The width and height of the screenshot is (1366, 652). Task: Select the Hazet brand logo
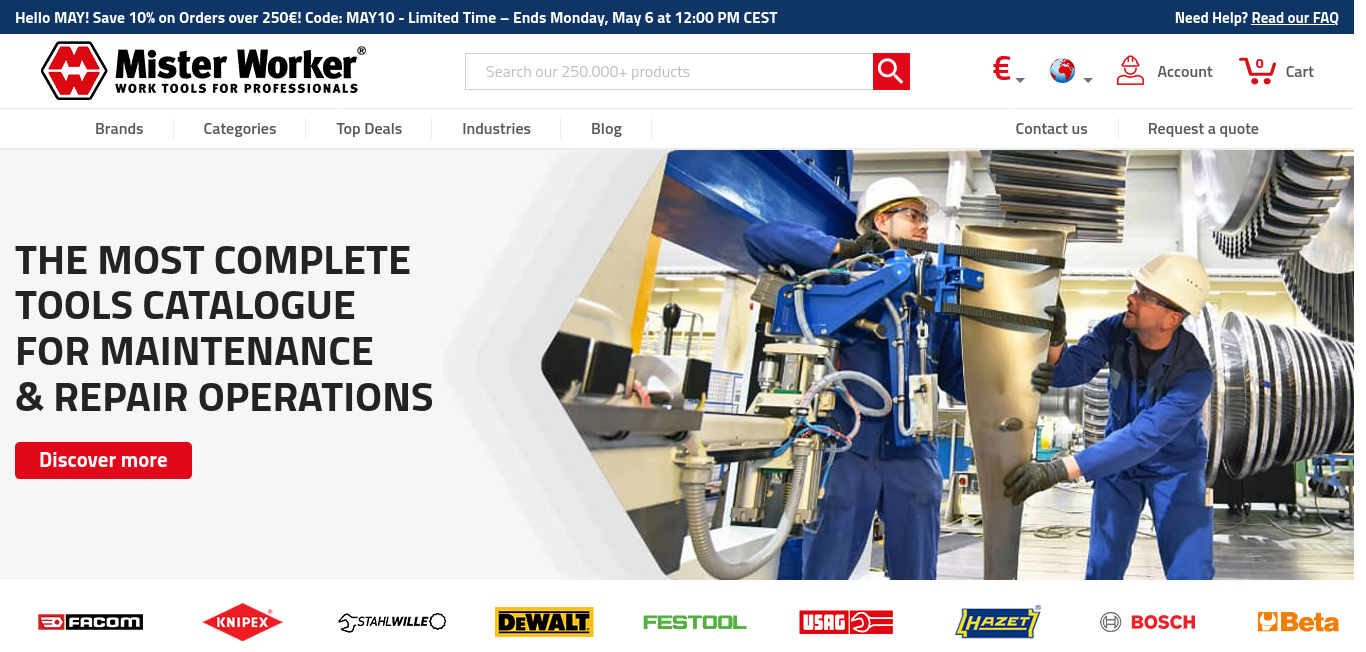click(998, 622)
